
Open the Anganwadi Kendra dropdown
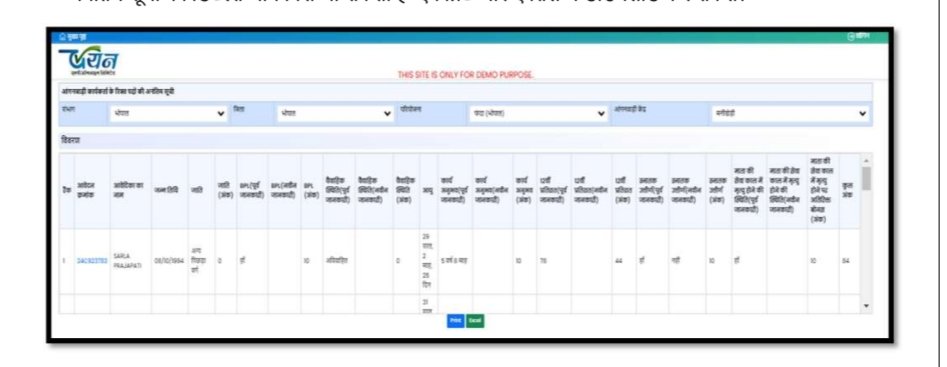pyautogui.click(x=789, y=113)
